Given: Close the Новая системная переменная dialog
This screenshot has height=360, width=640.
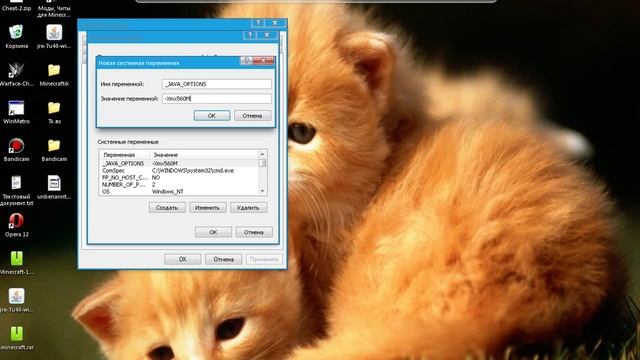Looking at the screenshot, I should tap(264, 61).
